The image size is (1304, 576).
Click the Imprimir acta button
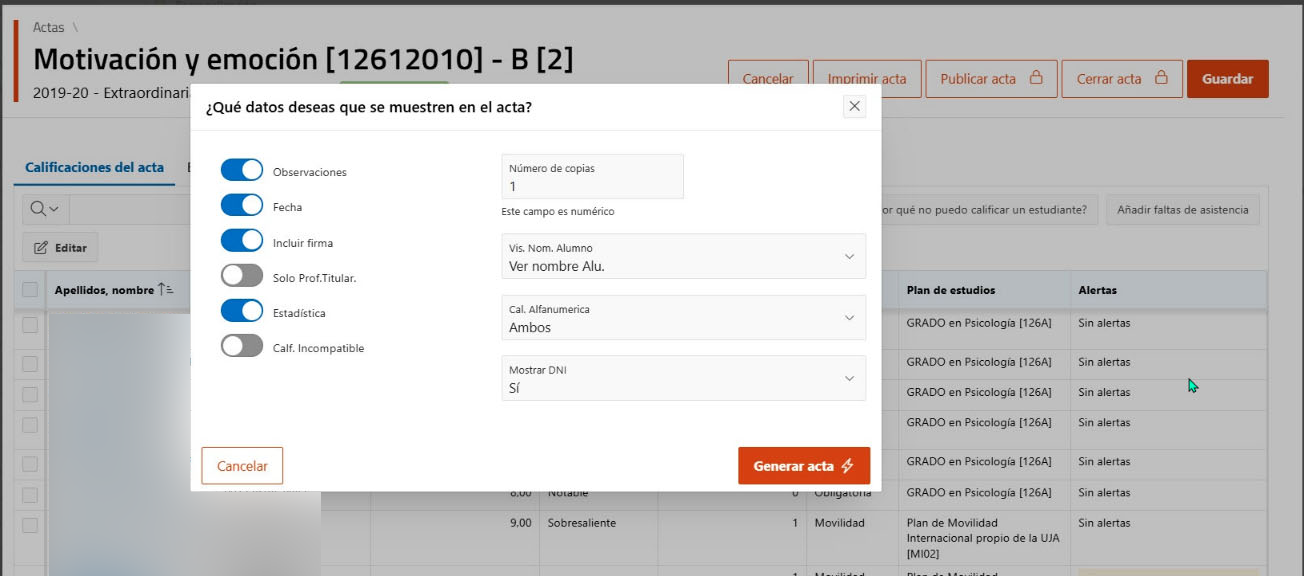(x=867, y=79)
